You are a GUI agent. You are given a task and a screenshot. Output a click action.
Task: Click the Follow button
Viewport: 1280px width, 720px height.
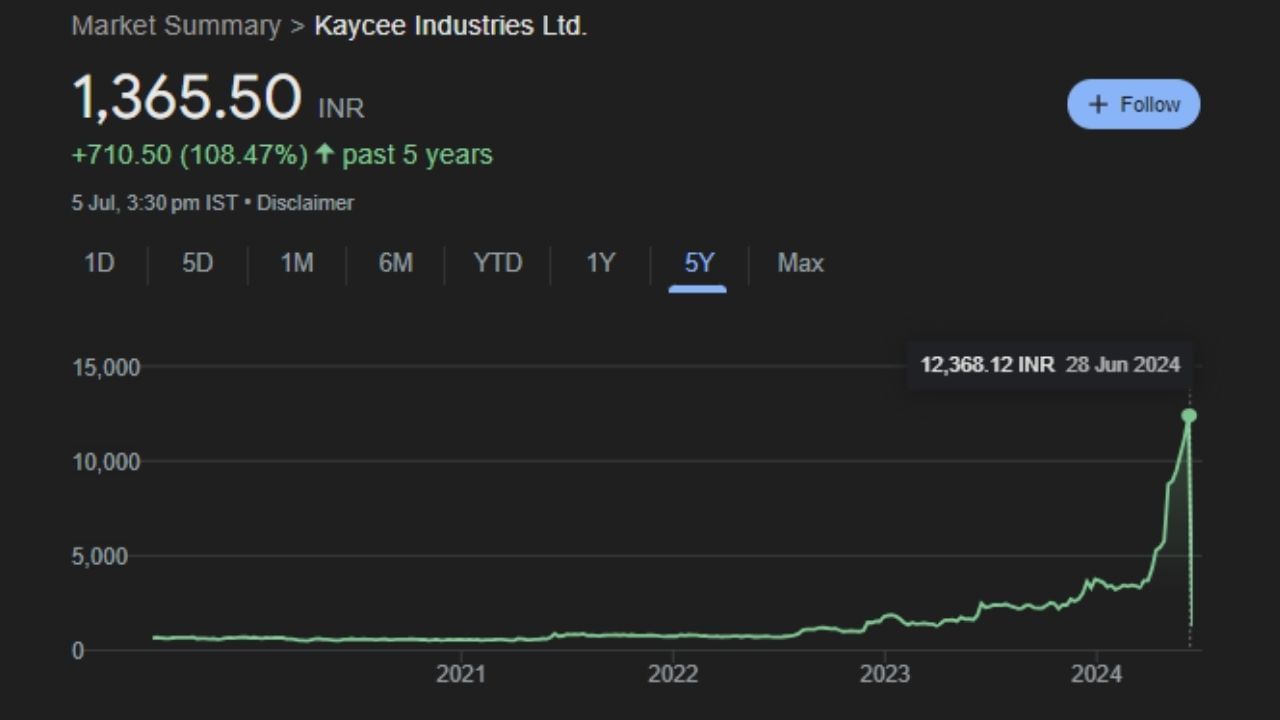1133,104
